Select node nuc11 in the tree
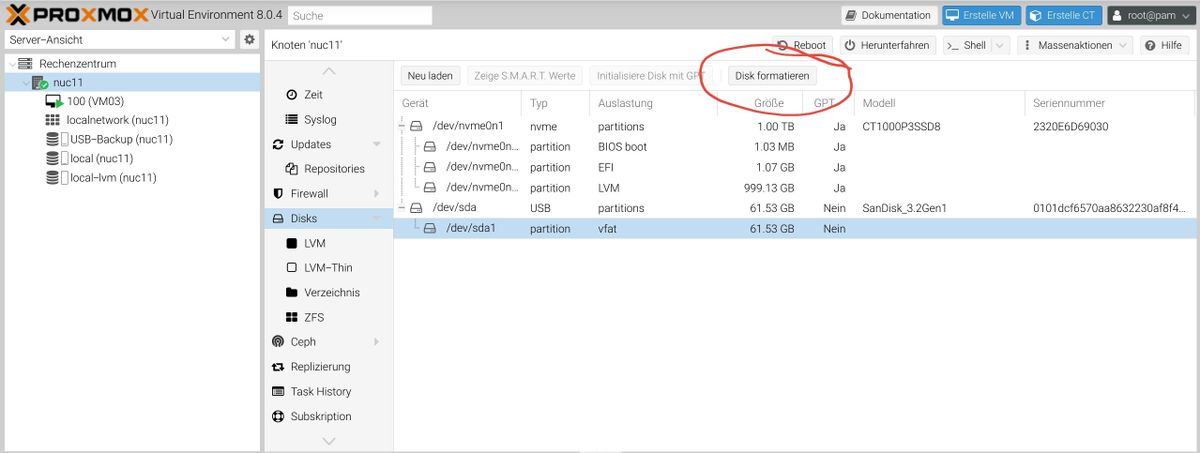Screen dimensions: 1200x453 click(x=68, y=82)
